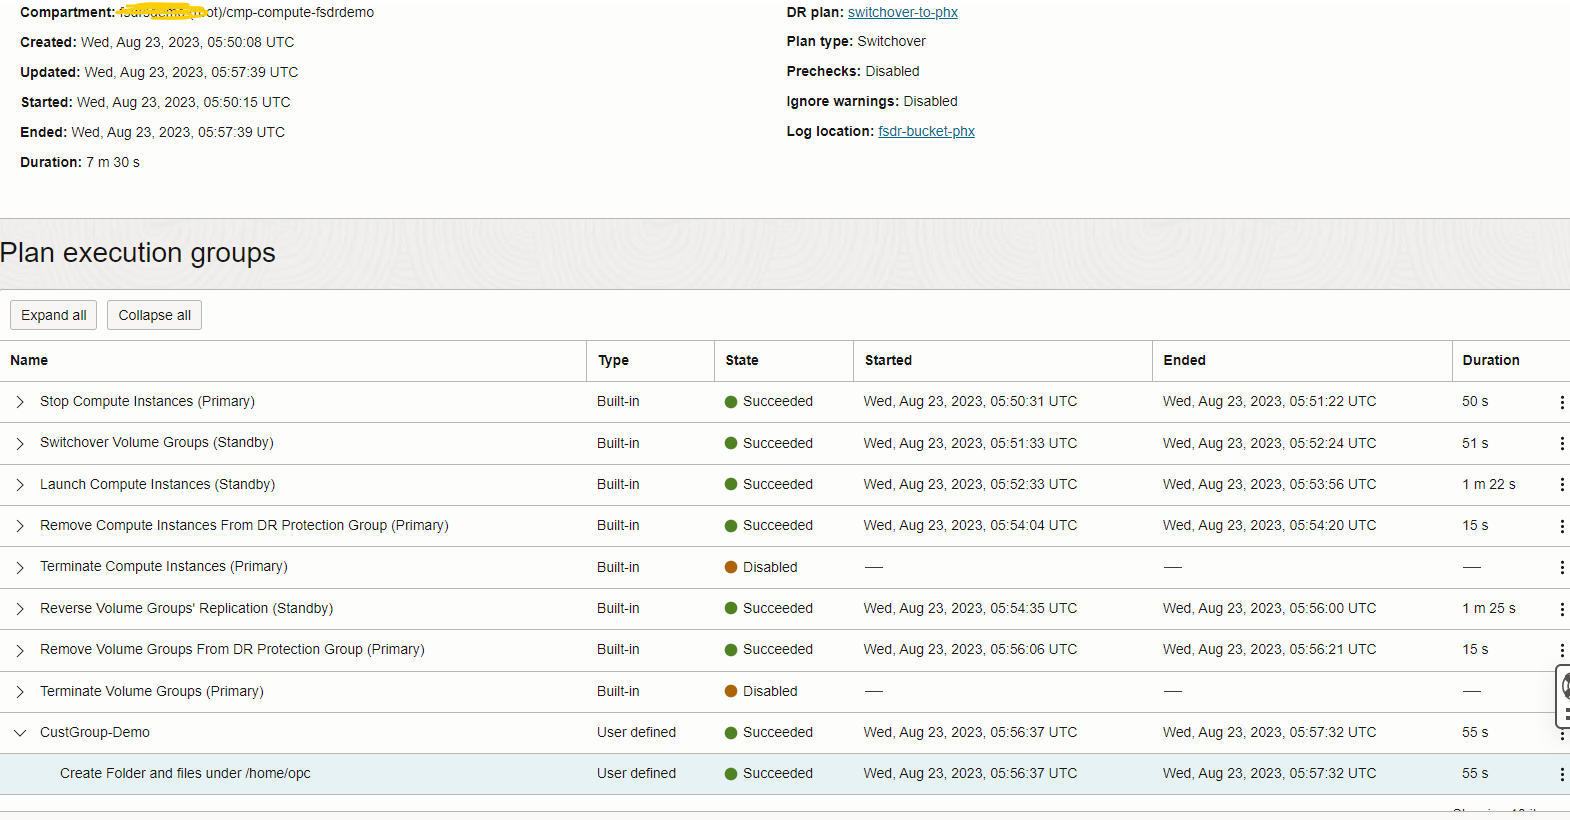The height and width of the screenshot is (820, 1570).
Task: Click the Expand all button
Action: [54, 315]
